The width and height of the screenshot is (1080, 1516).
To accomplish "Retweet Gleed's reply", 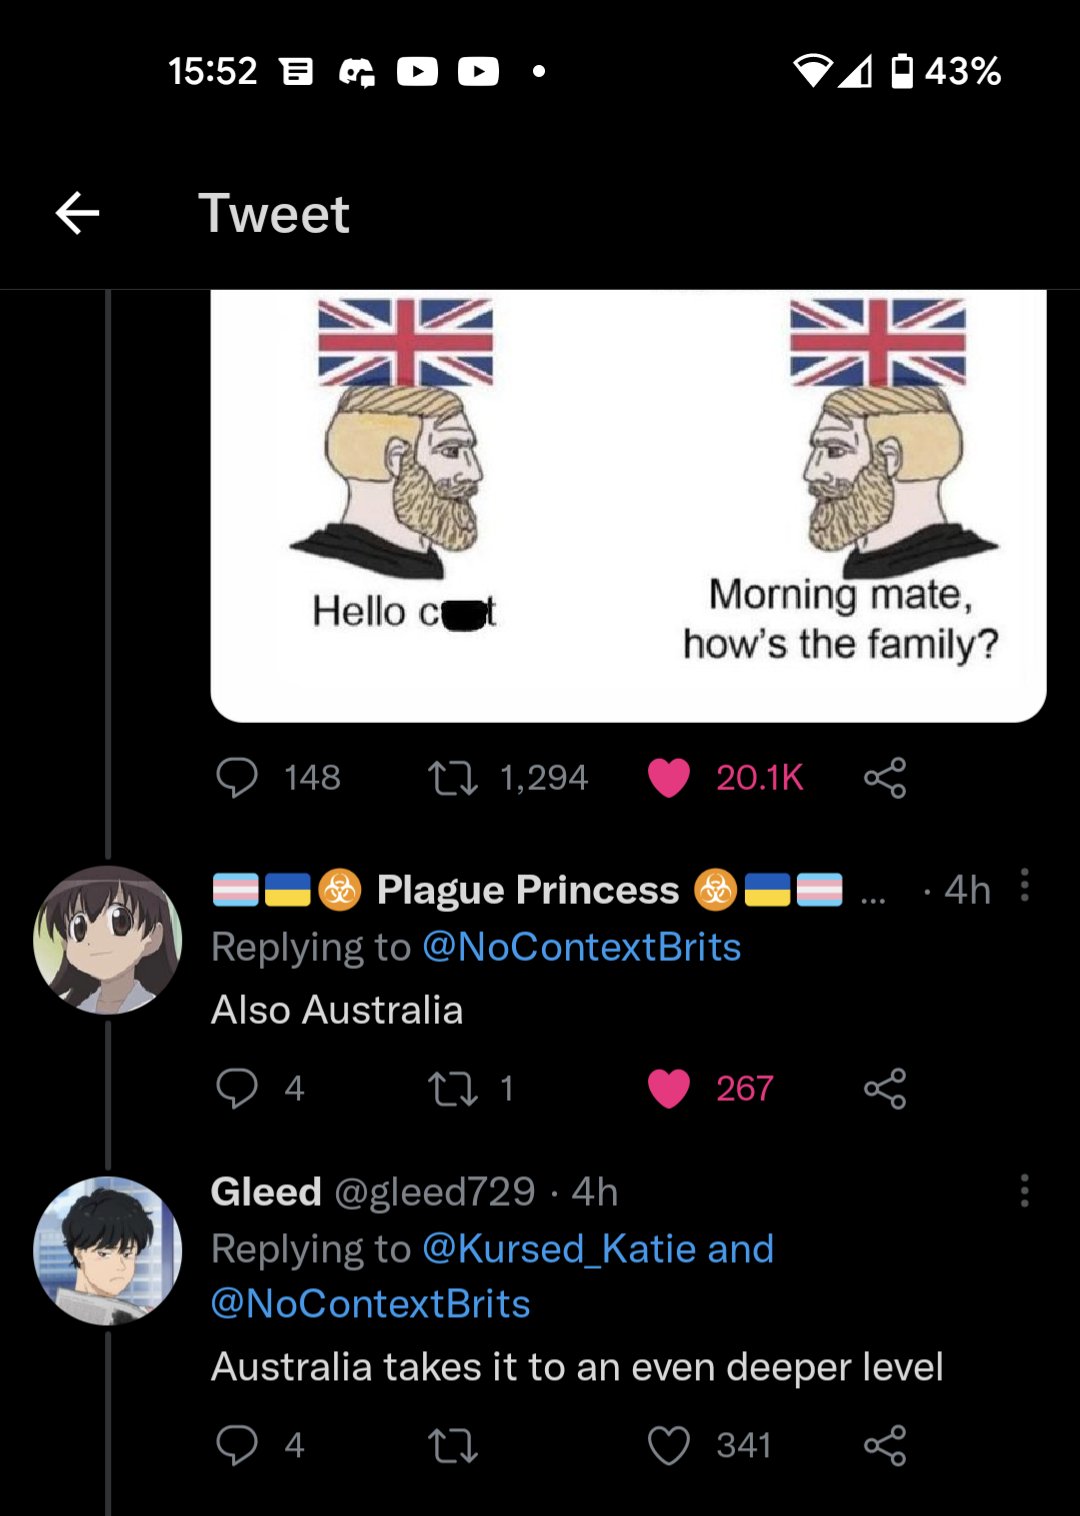I will 452,1445.
